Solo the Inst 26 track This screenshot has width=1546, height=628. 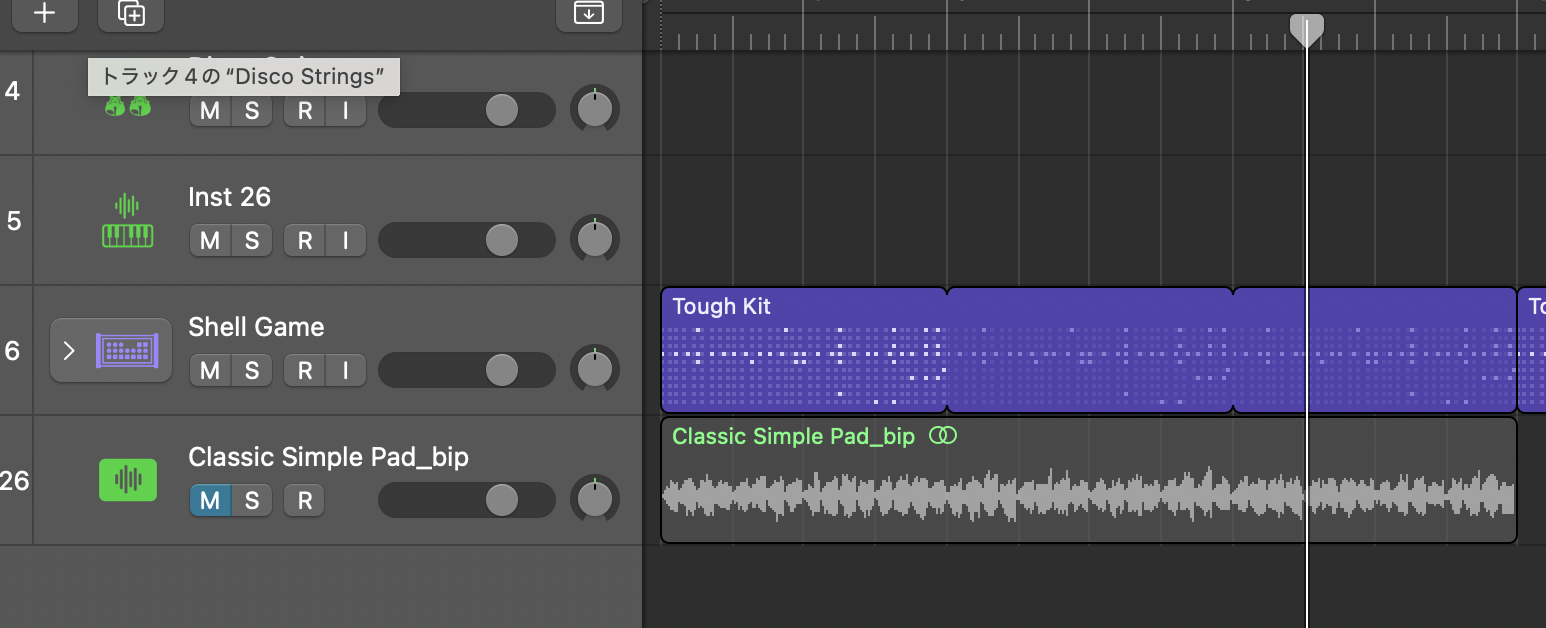click(x=252, y=240)
